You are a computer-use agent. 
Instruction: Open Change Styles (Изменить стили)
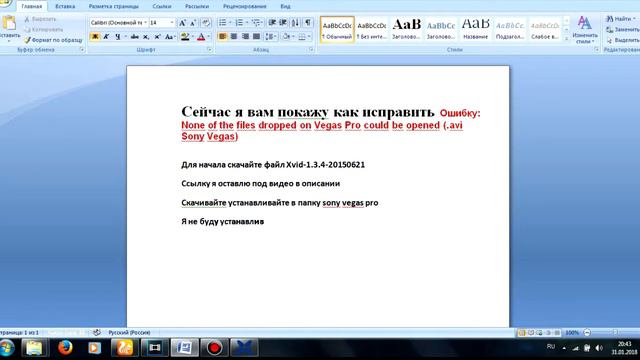pos(584,29)
